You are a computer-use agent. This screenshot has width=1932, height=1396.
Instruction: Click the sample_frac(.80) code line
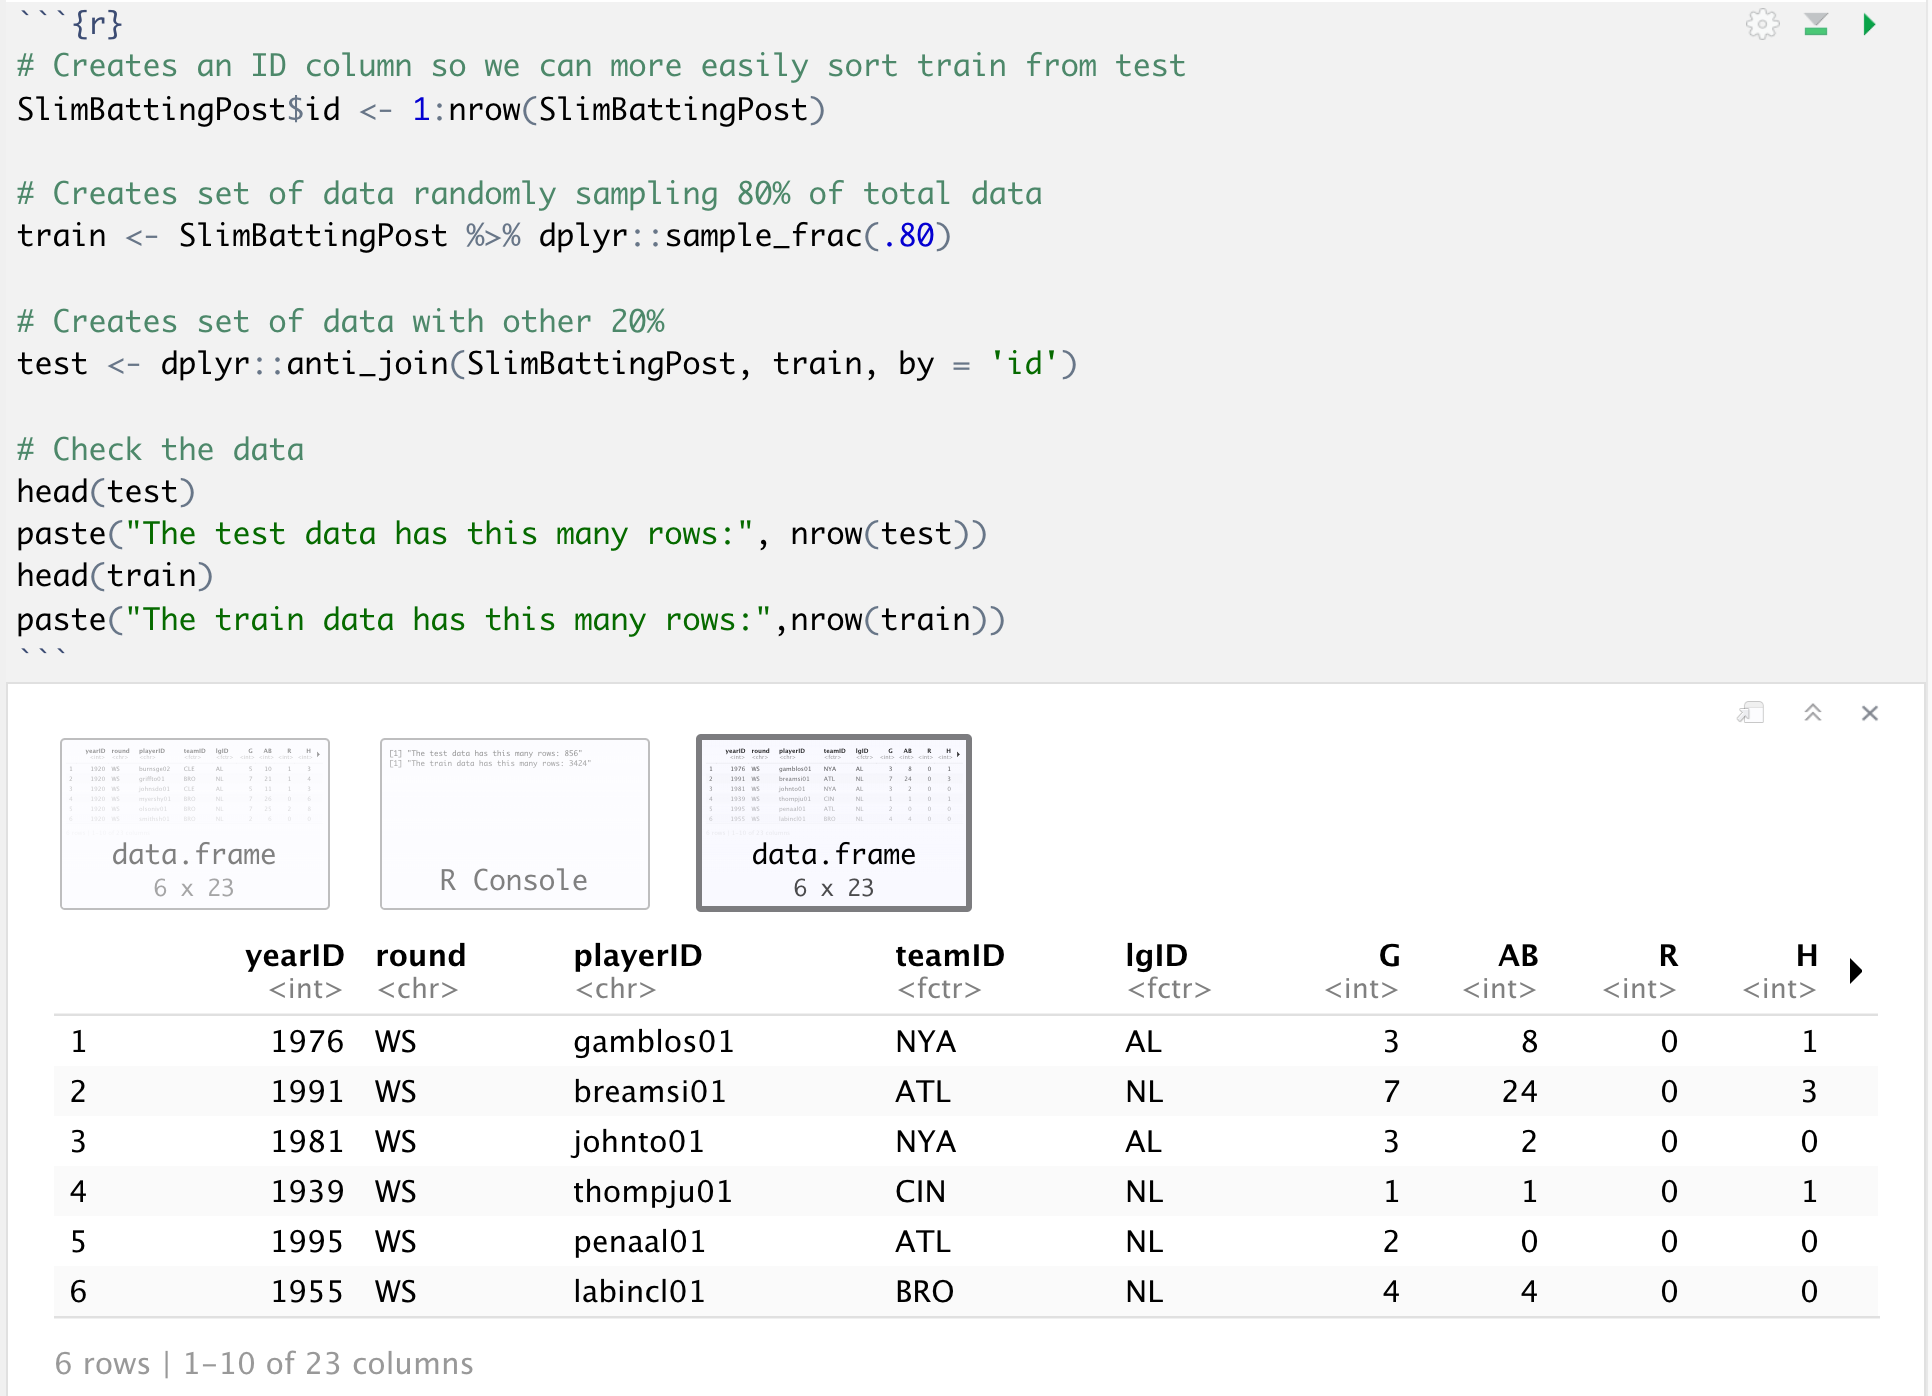(484, 236)
